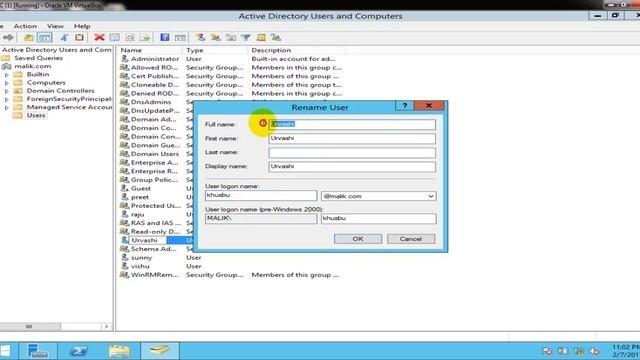Sort by the Name column header
The height and width of the screenshot is (360, 640).
pyautogui.click(x=150, y=50)
